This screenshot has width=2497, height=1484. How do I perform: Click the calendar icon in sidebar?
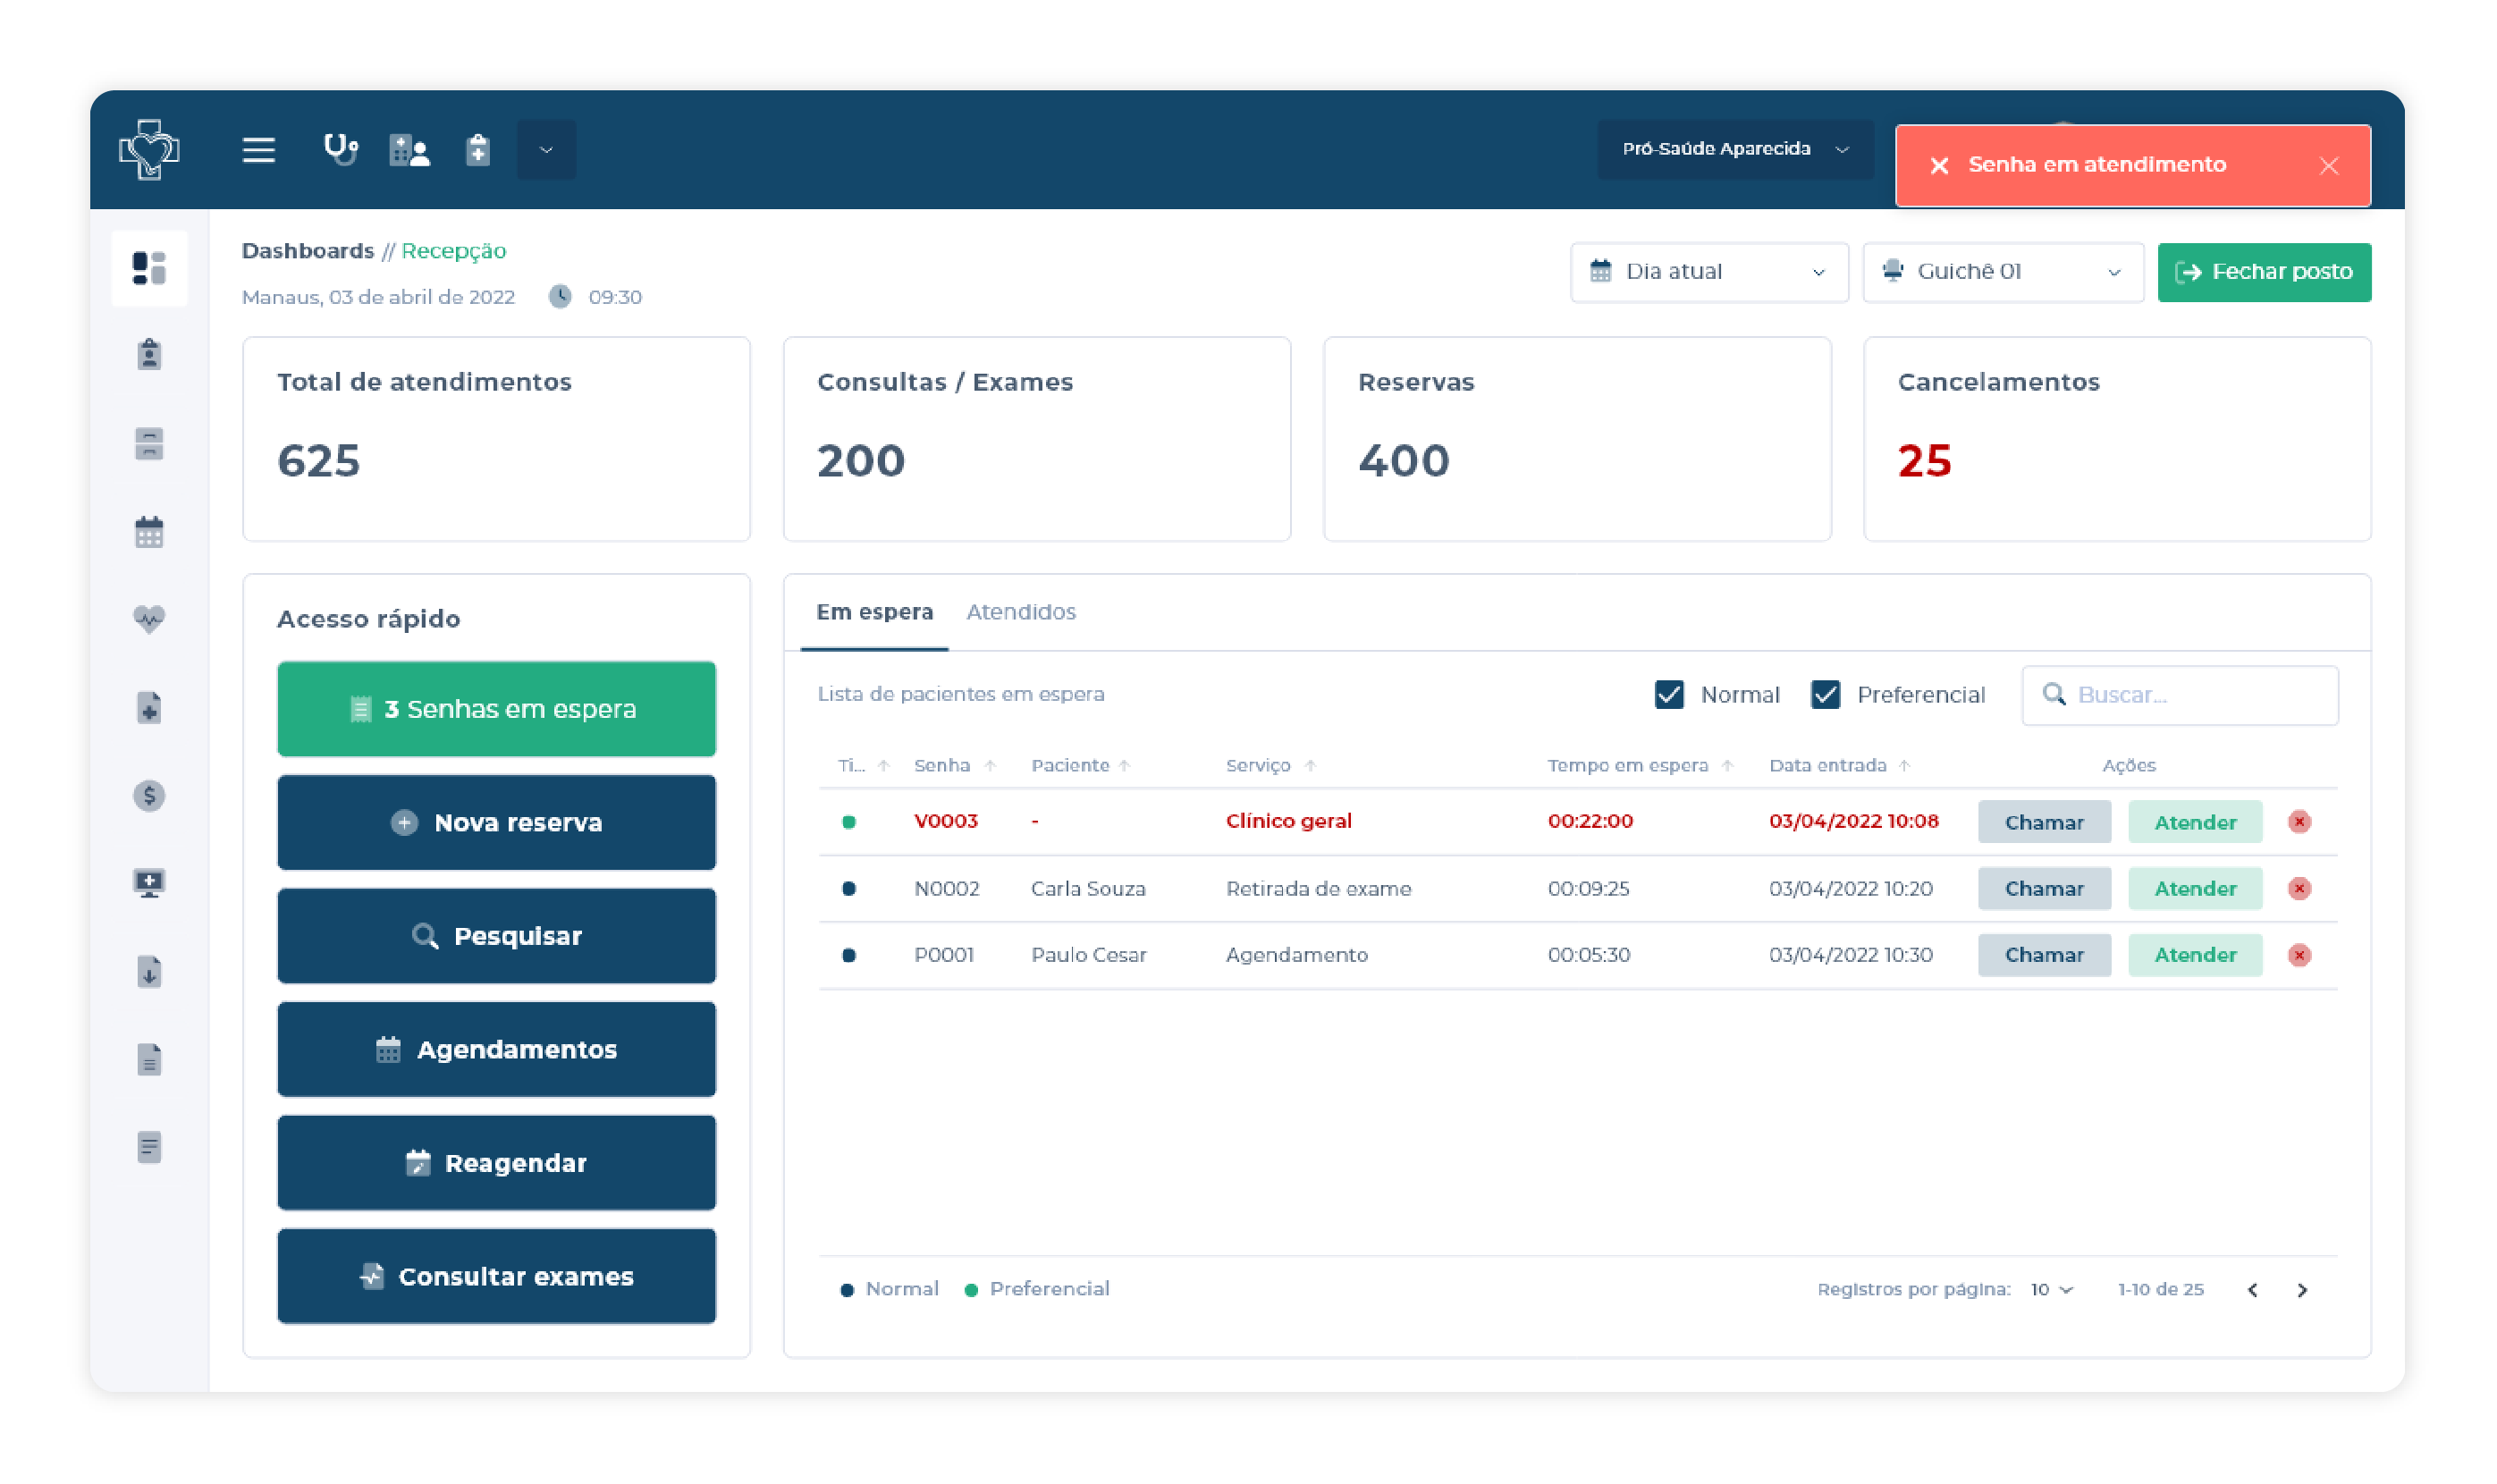pos(149,532)
